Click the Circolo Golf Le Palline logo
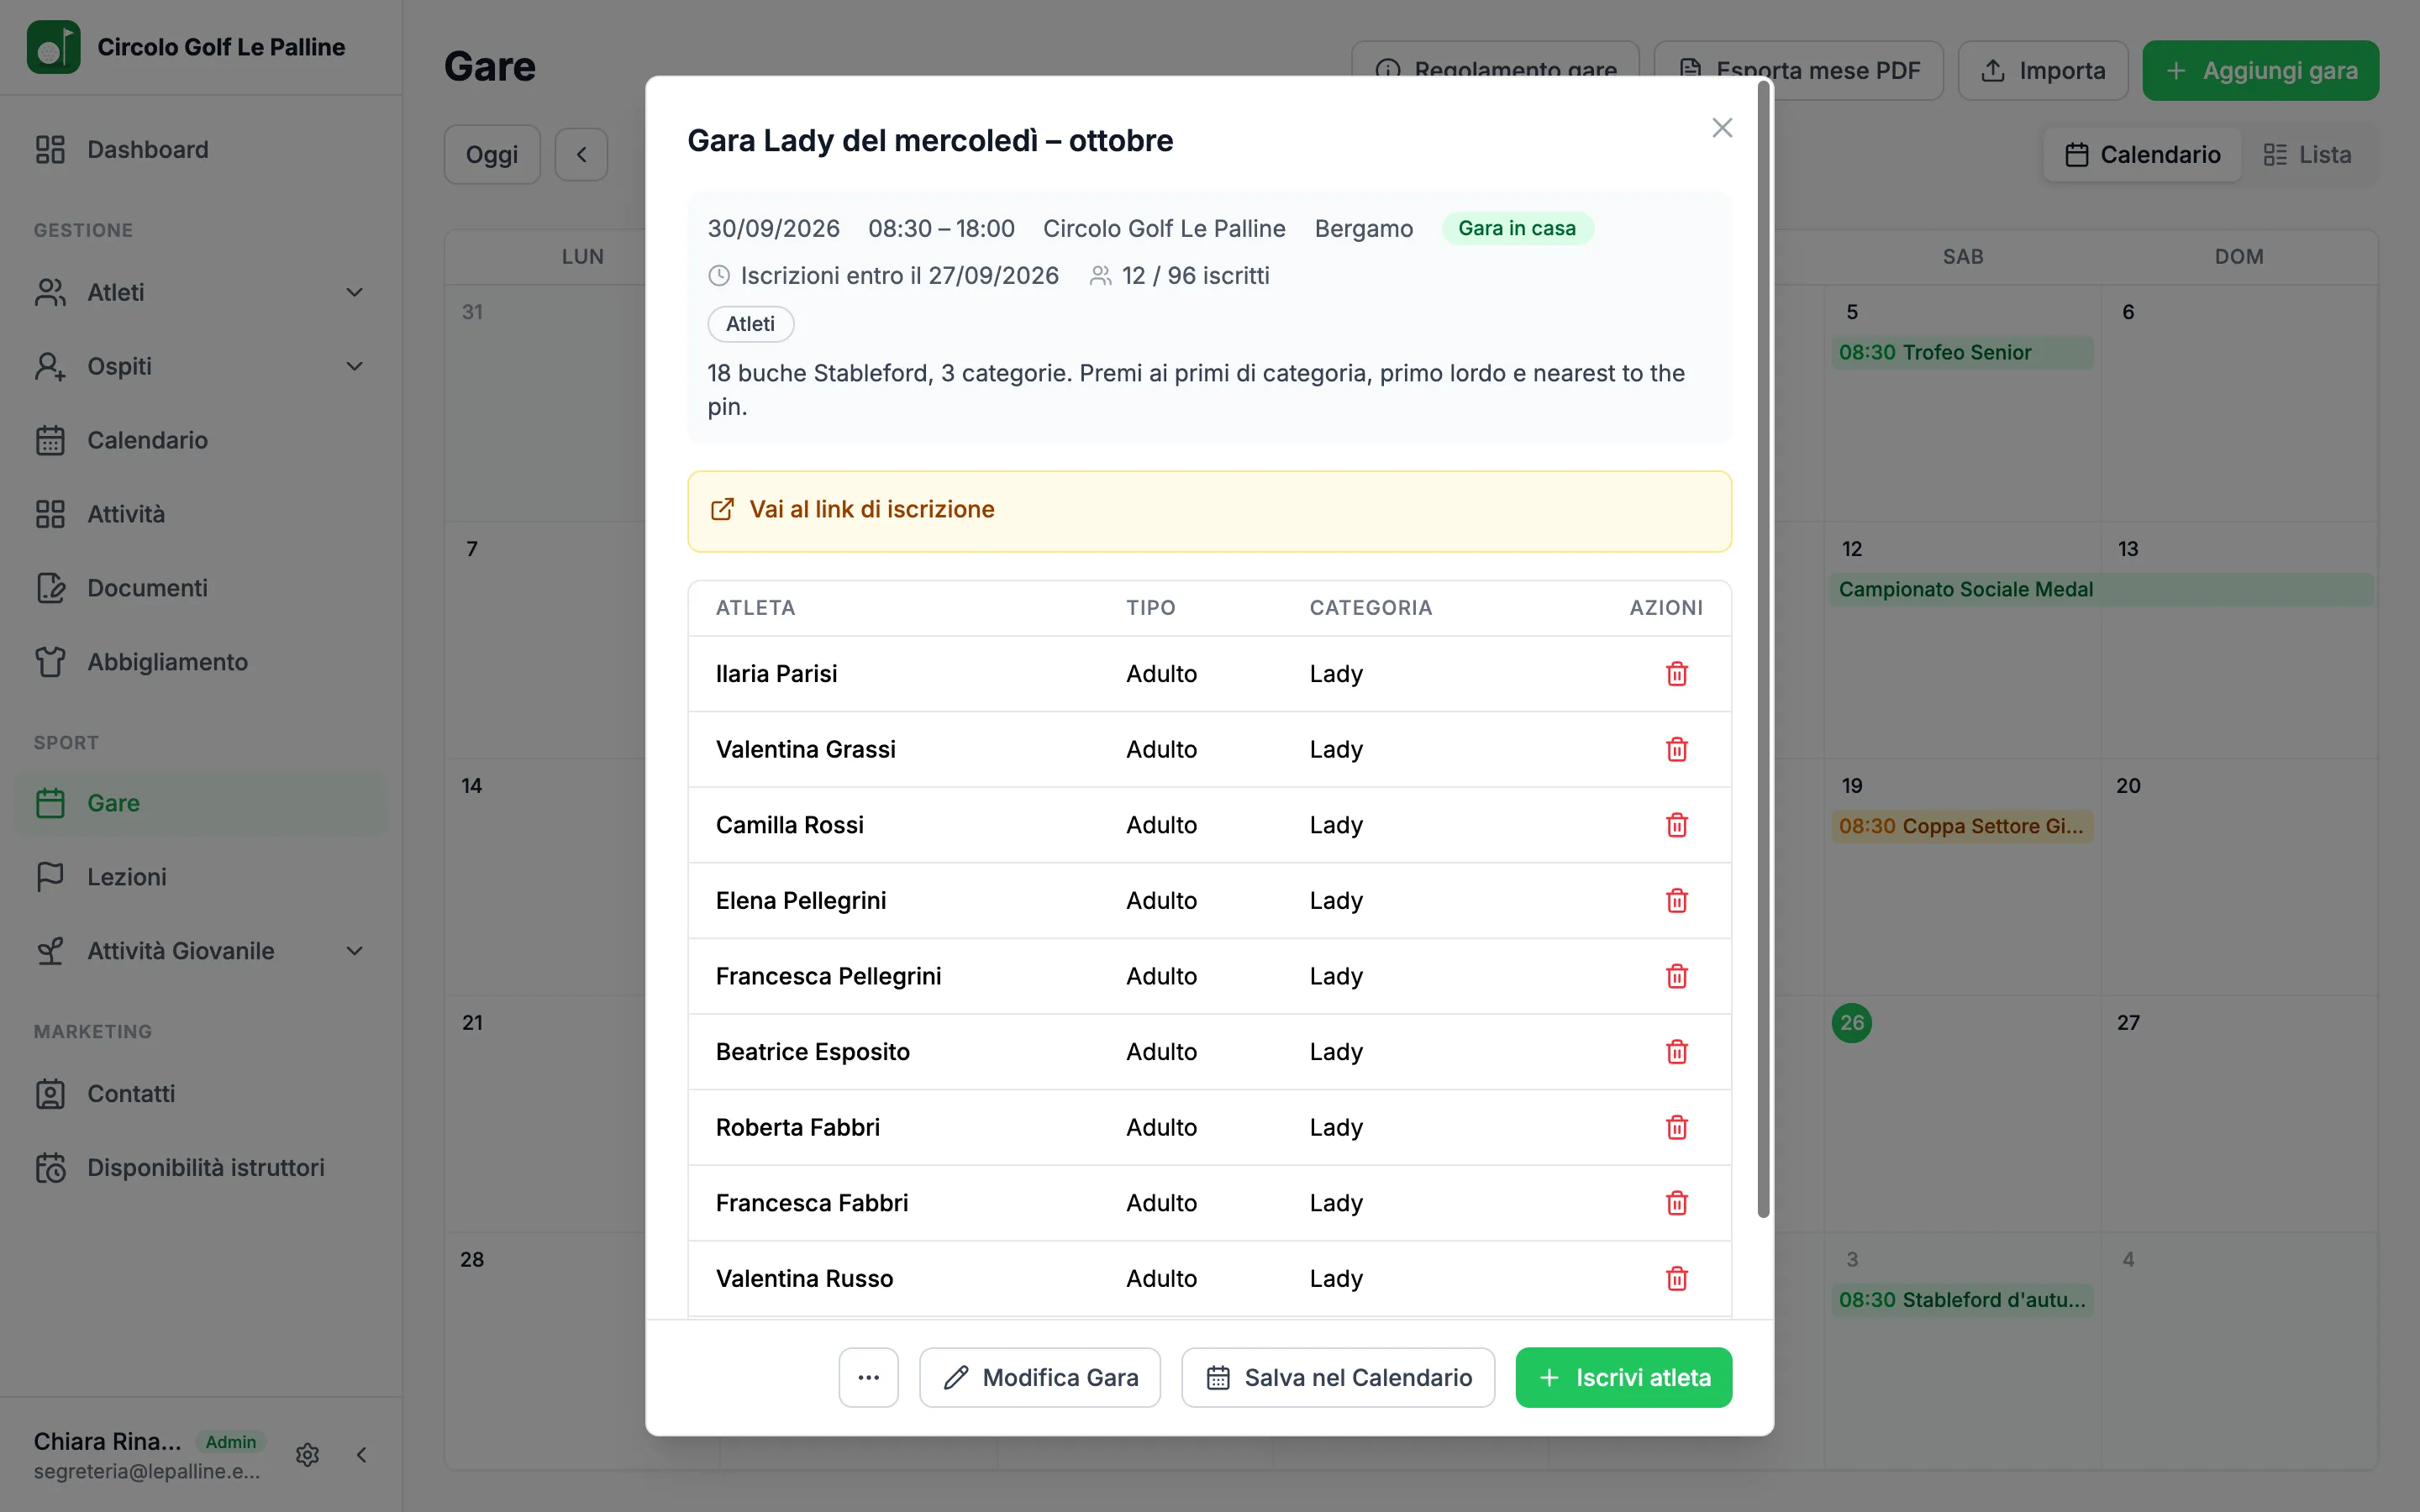Screen dimensions: 2420x1512 click(x=53, y=47)
